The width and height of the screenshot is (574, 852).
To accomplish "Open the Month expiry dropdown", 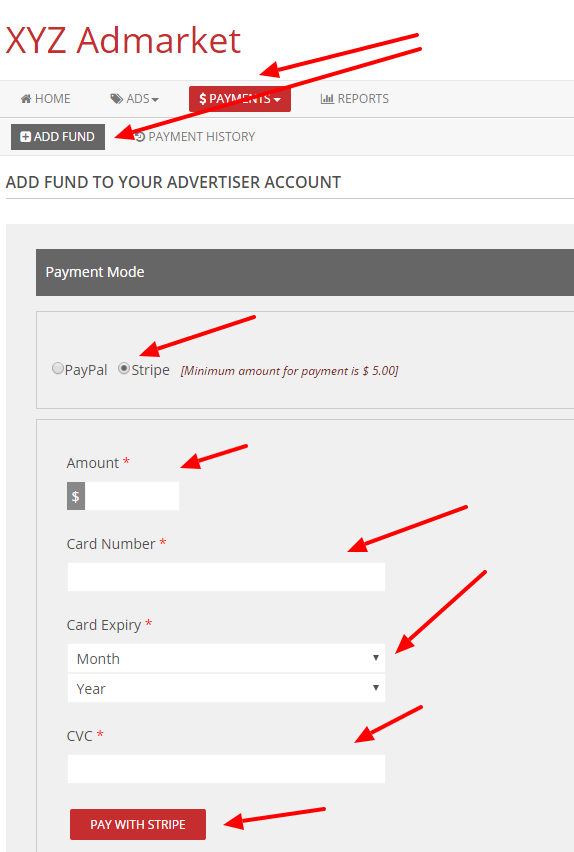I will 226,659.
